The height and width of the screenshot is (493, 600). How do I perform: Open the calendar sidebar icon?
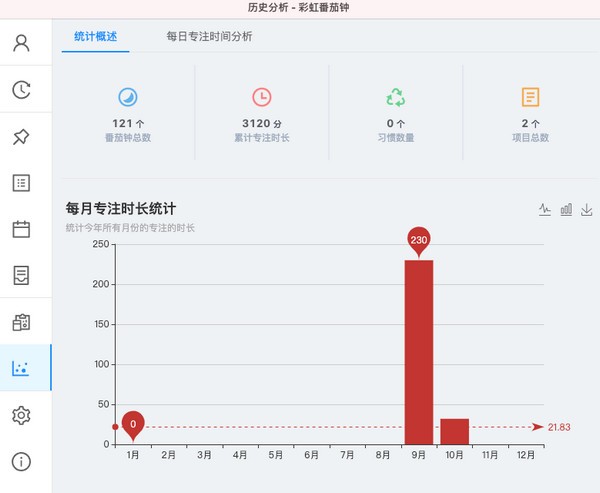pos(21,229)
